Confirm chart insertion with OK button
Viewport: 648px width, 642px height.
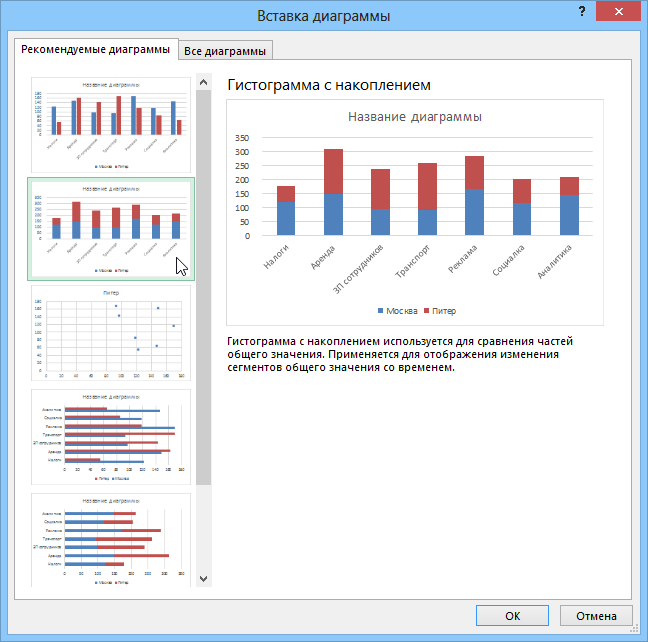512,616
